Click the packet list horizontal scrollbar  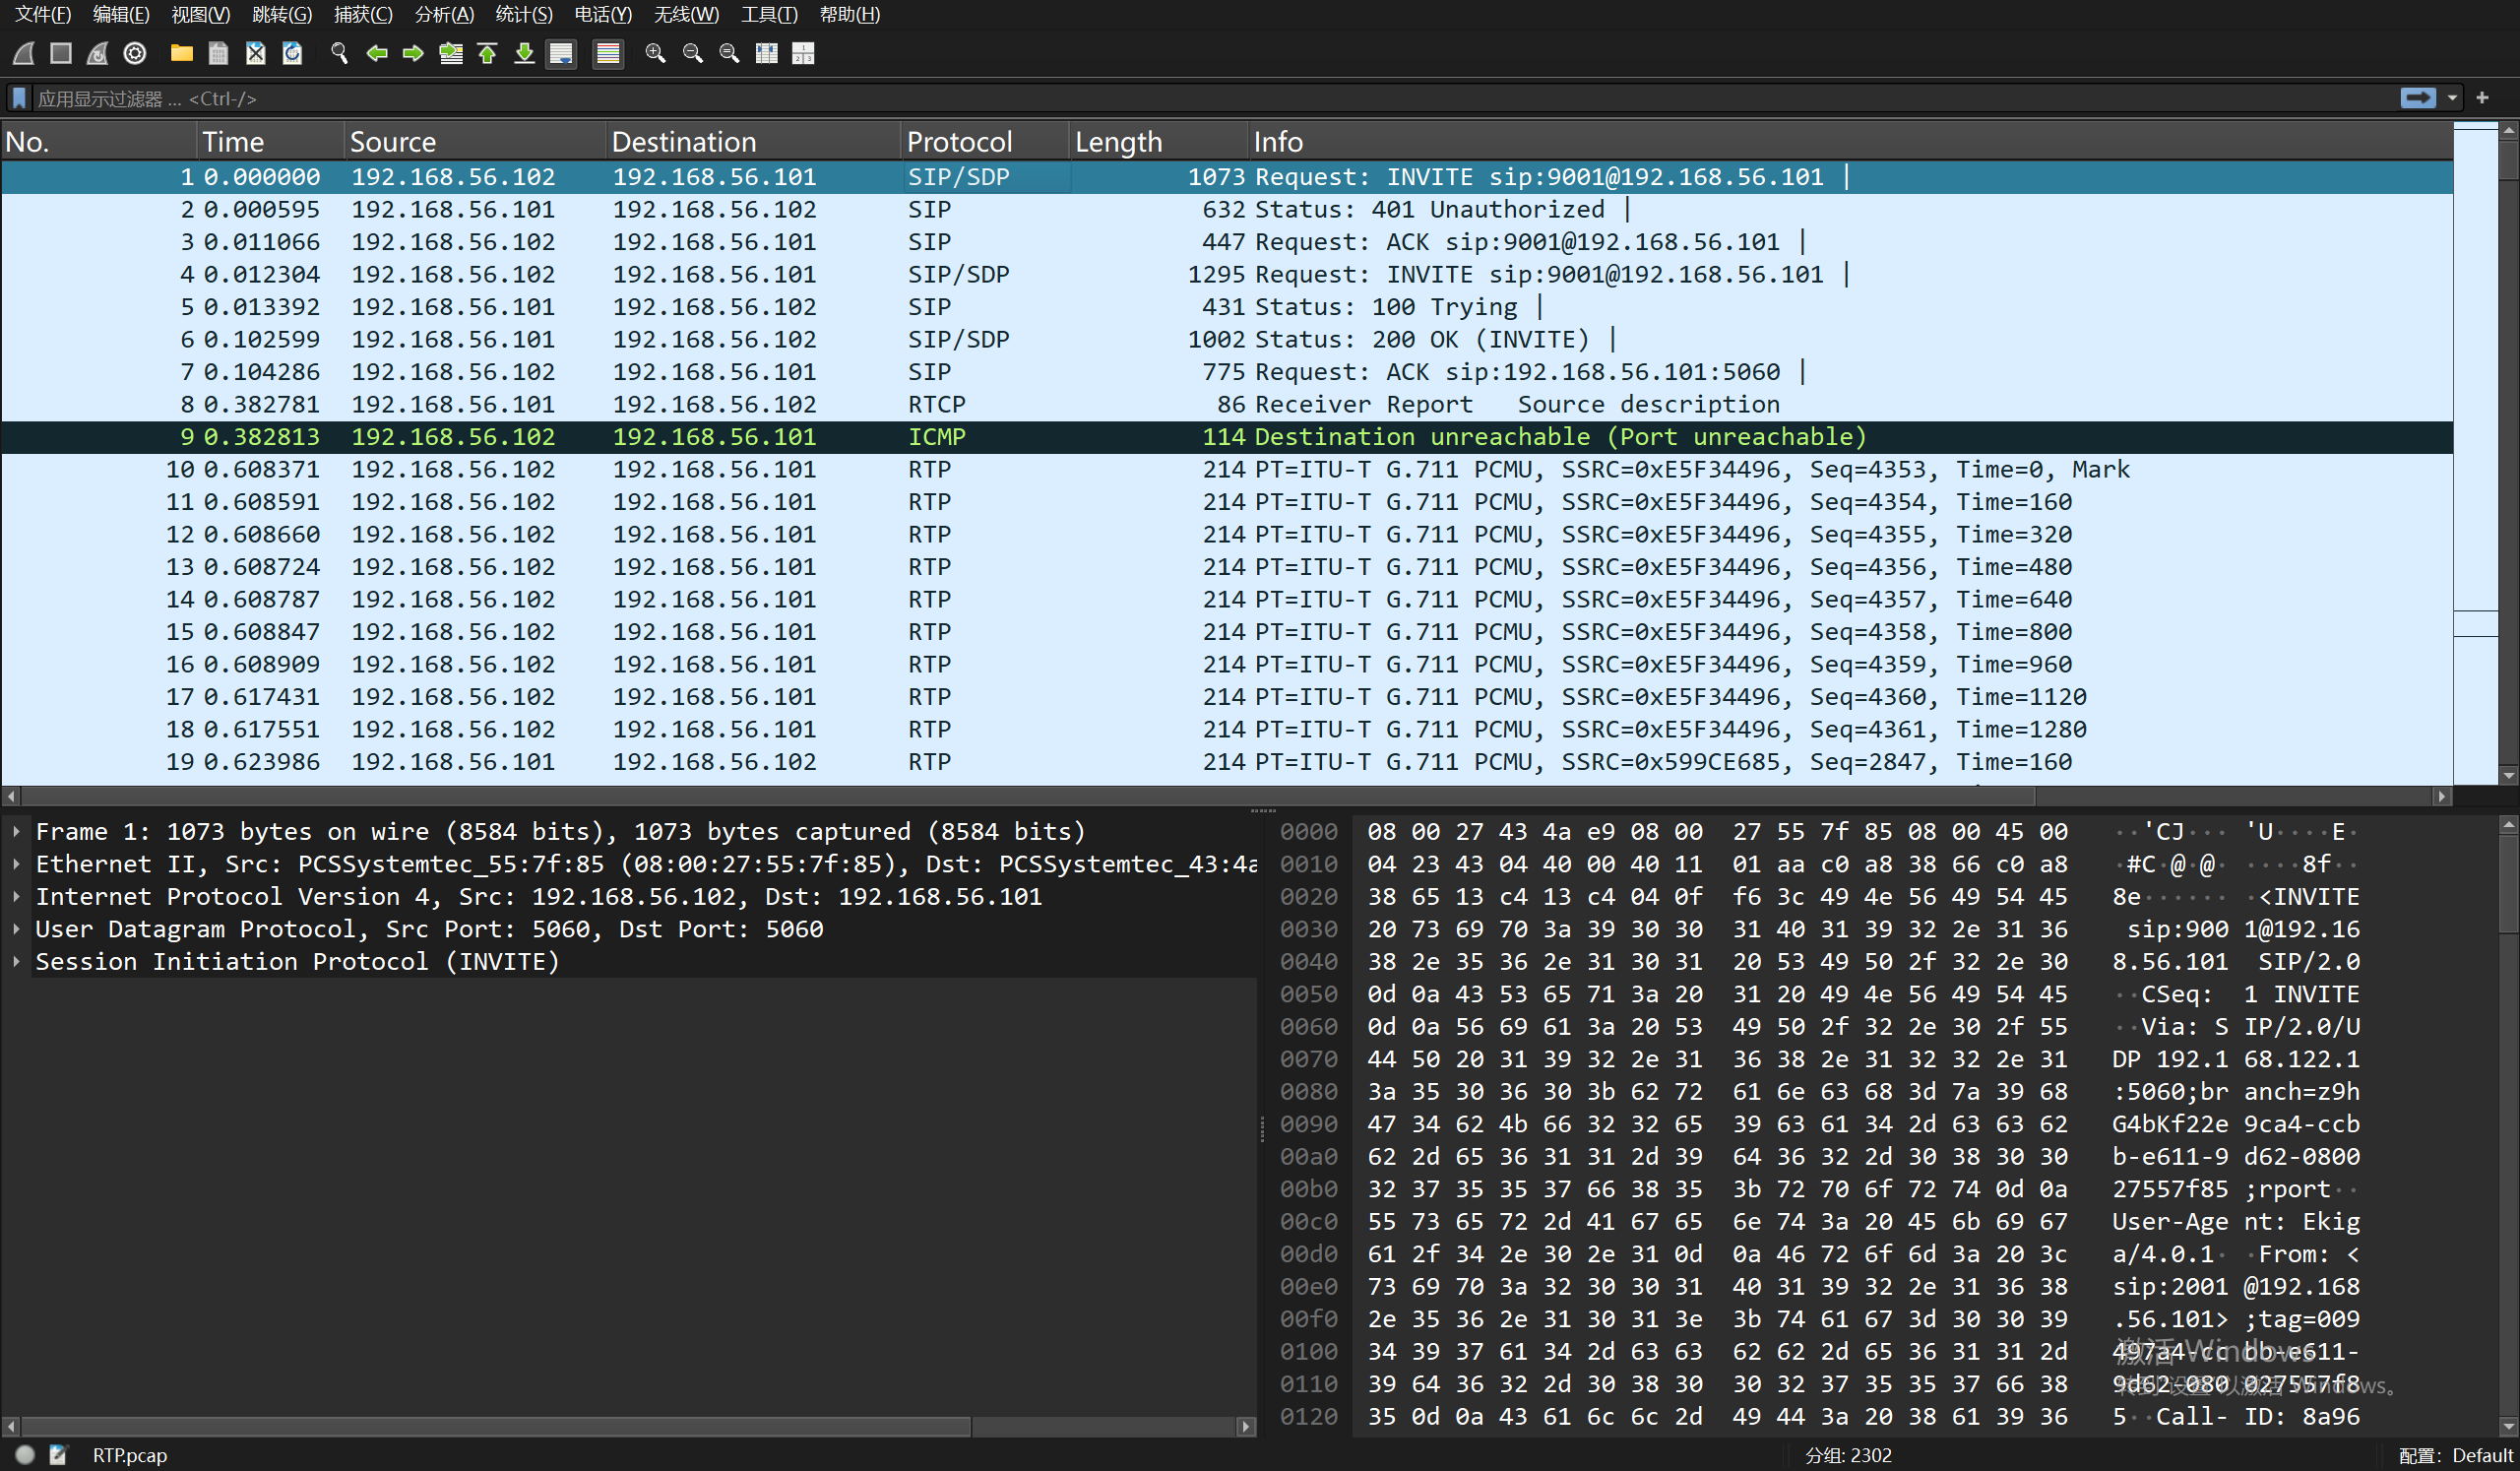[x=1027, y=796]
